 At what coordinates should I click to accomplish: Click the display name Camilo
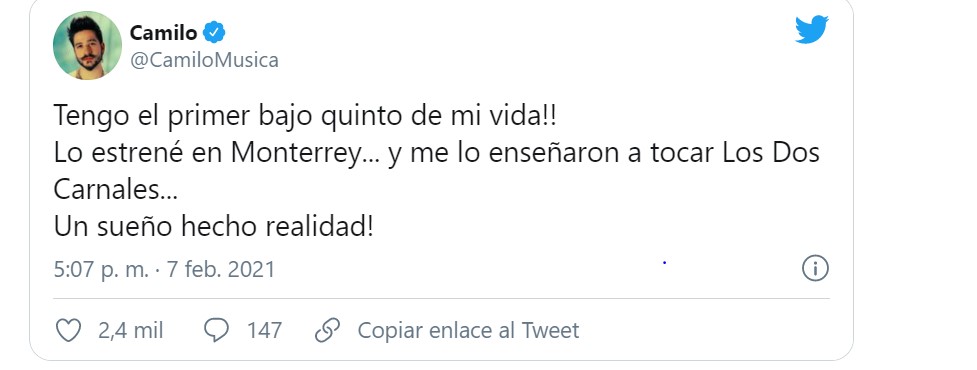163,32
